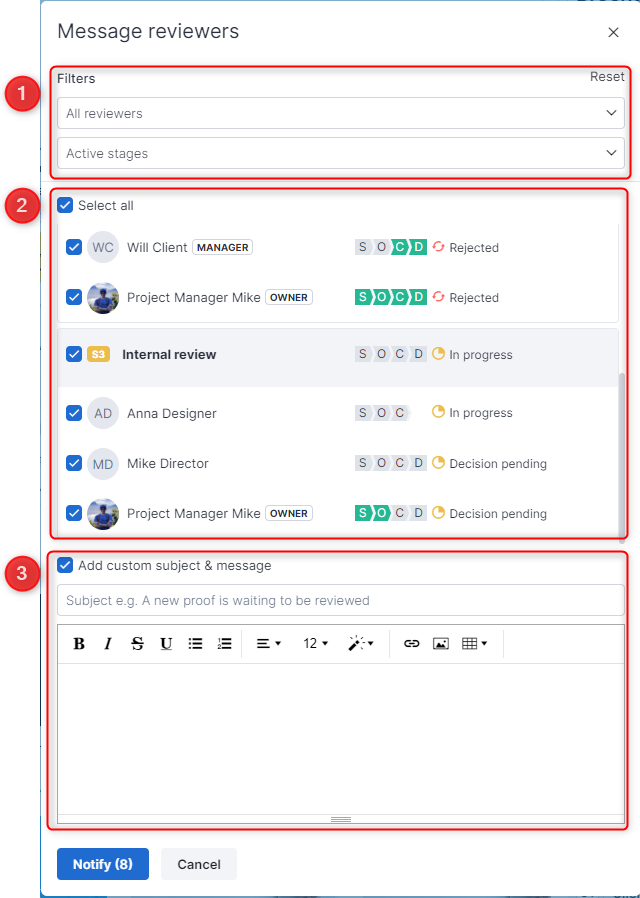
Task: Open the paragraph alignment dropdown
Action: click(269, 644)
